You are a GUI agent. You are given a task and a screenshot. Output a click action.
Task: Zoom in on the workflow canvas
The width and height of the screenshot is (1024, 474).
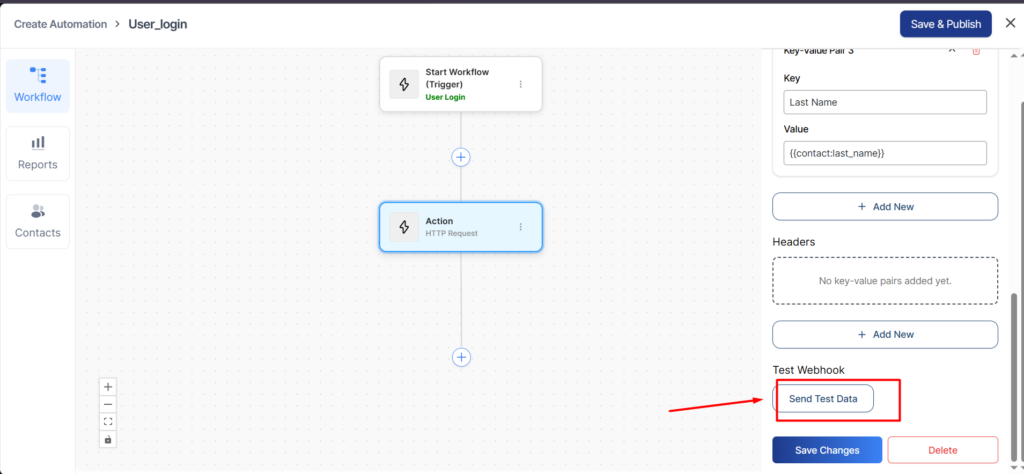[x=108, y=386]
